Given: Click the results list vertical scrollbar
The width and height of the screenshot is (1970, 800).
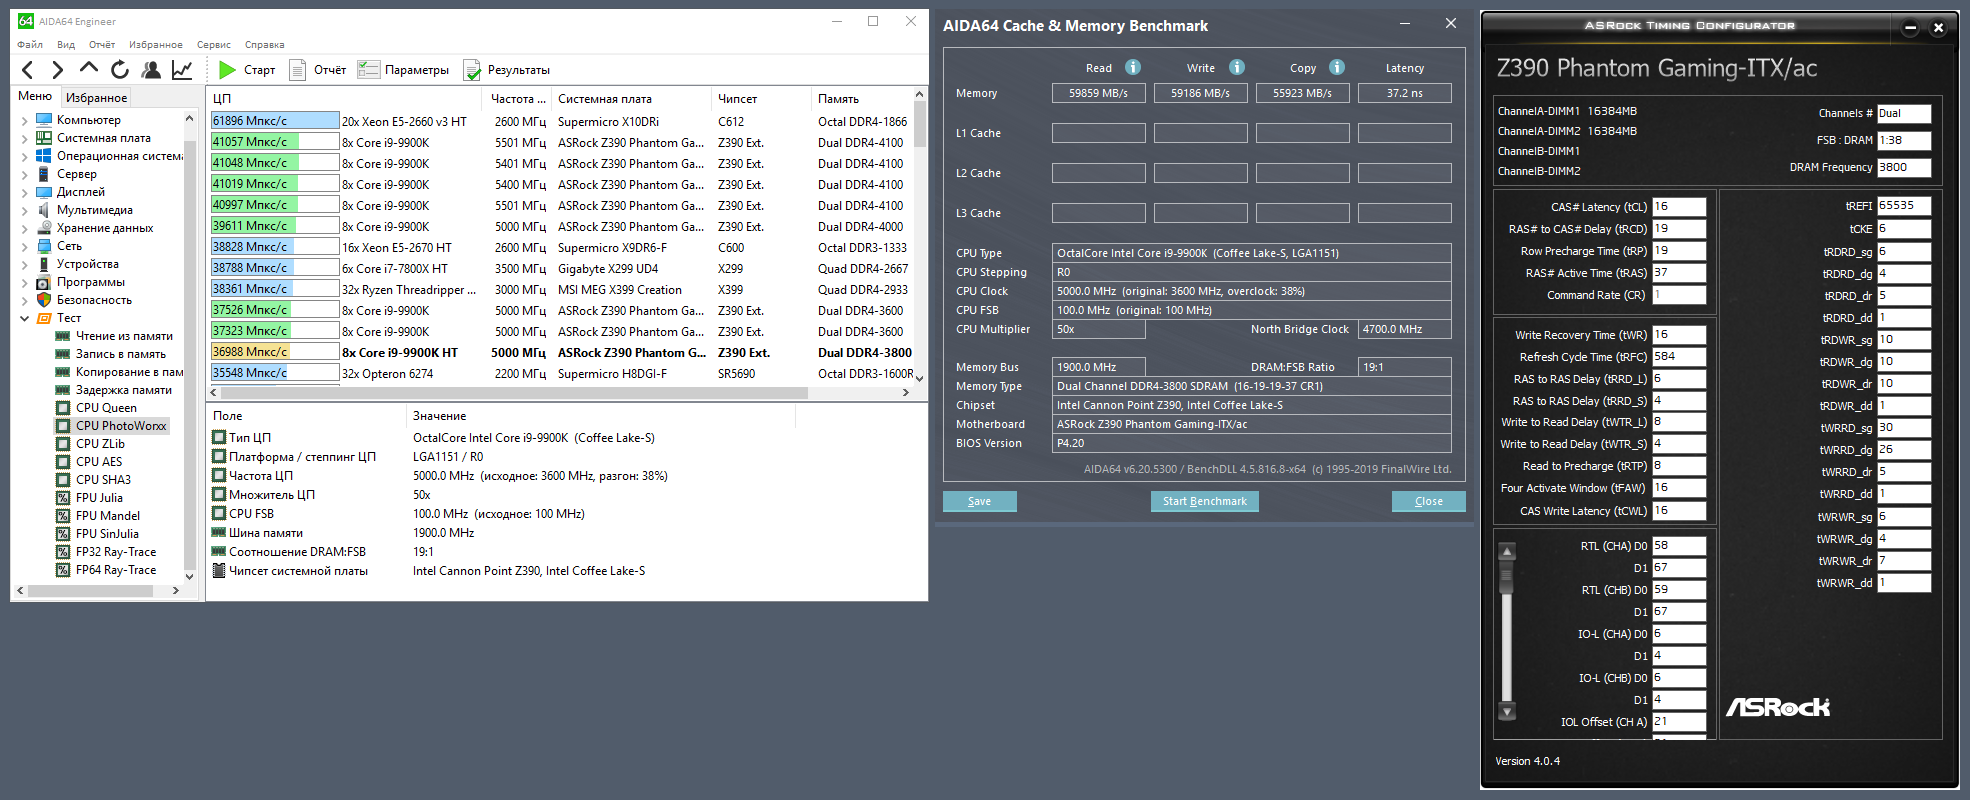Looking at the screenshot, I should [x=920, y=236].
